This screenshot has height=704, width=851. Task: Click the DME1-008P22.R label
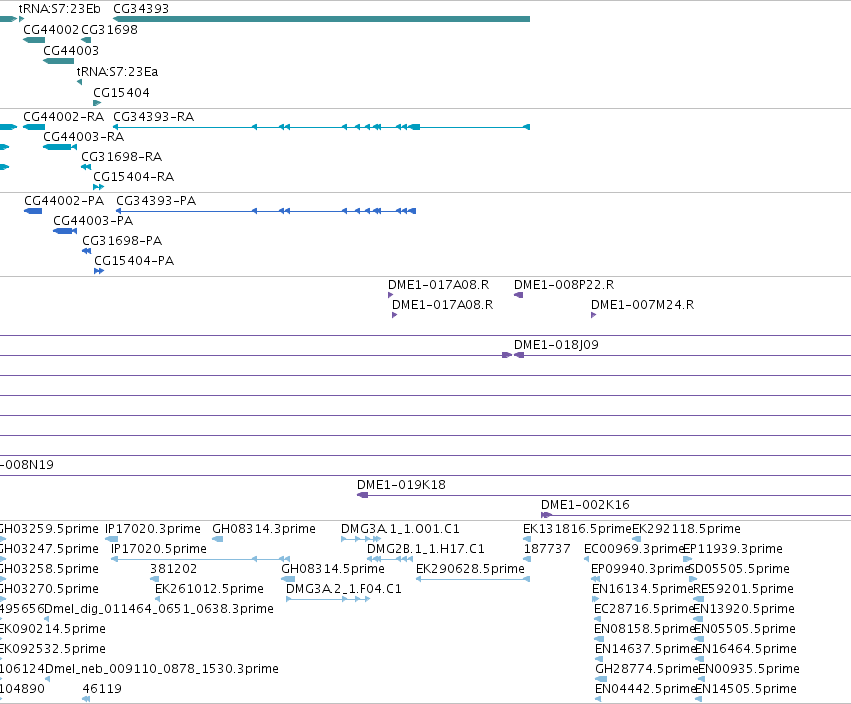pos(564,285)
